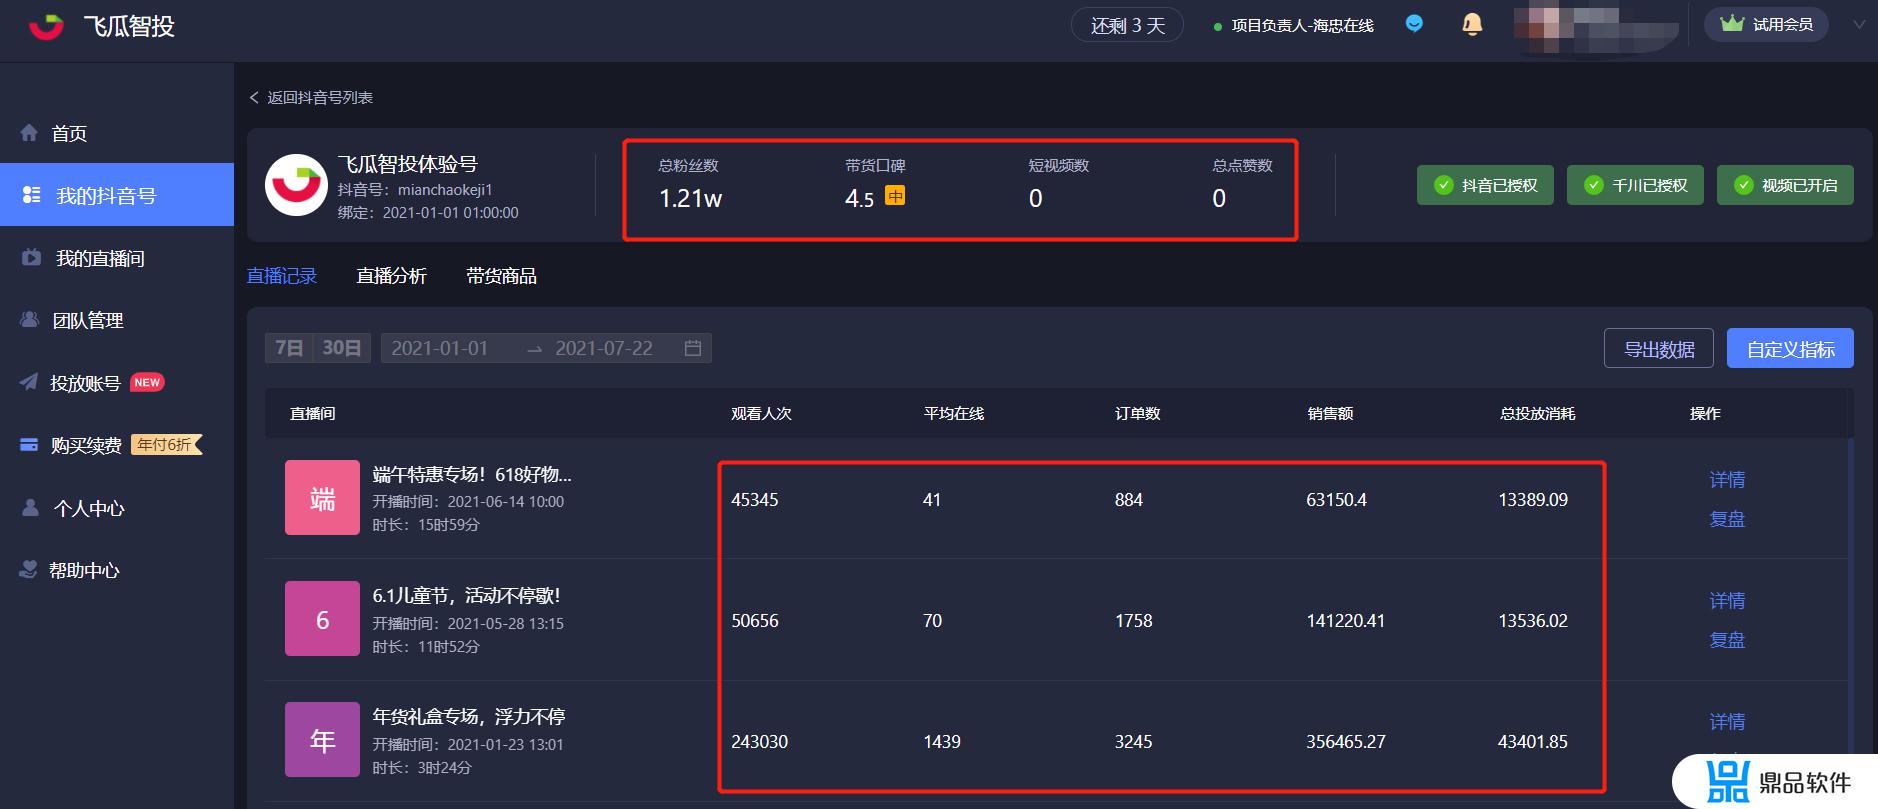The image size is (1878, 809).
Task: Click the home icon beside 首页
Action: click(29, 132)
